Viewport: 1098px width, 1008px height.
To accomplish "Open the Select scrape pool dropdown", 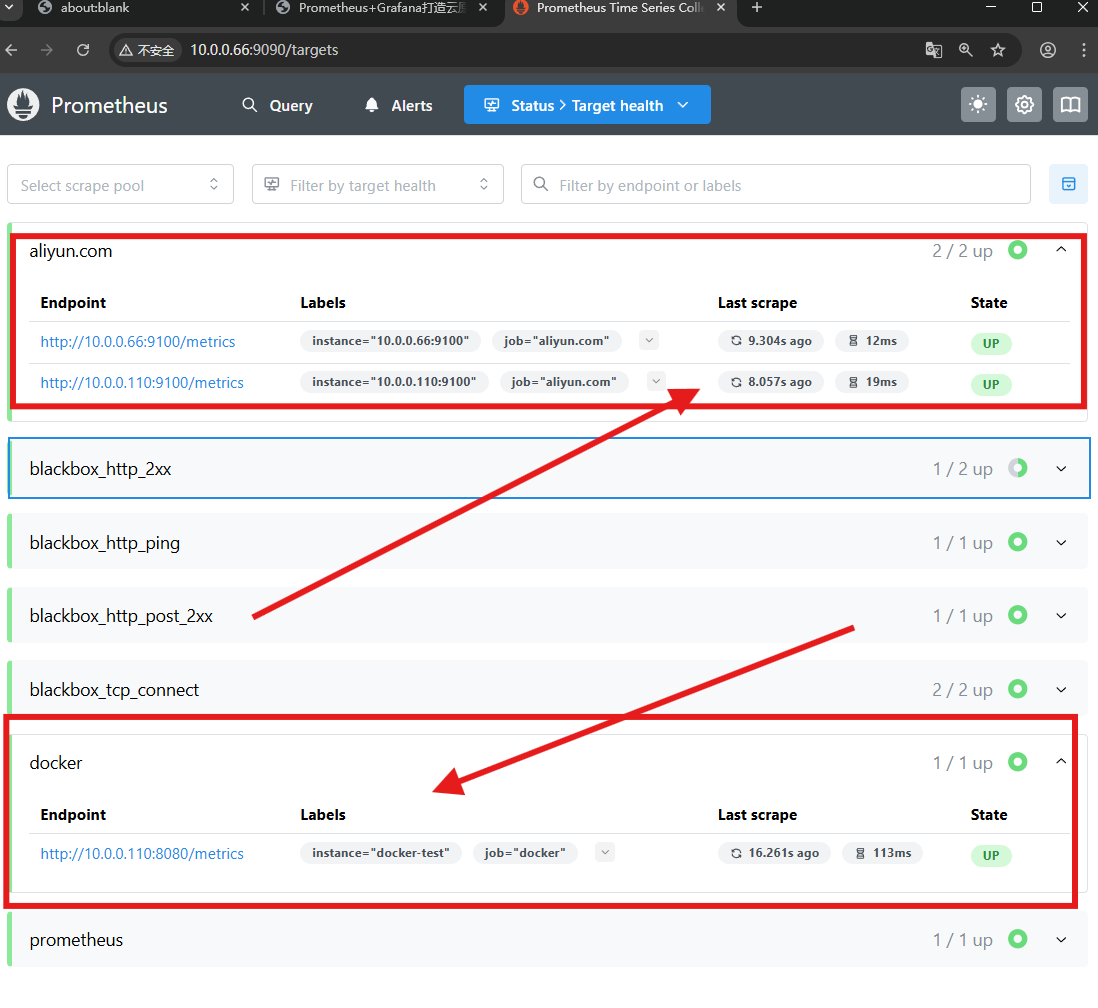I will click(120, 185).
